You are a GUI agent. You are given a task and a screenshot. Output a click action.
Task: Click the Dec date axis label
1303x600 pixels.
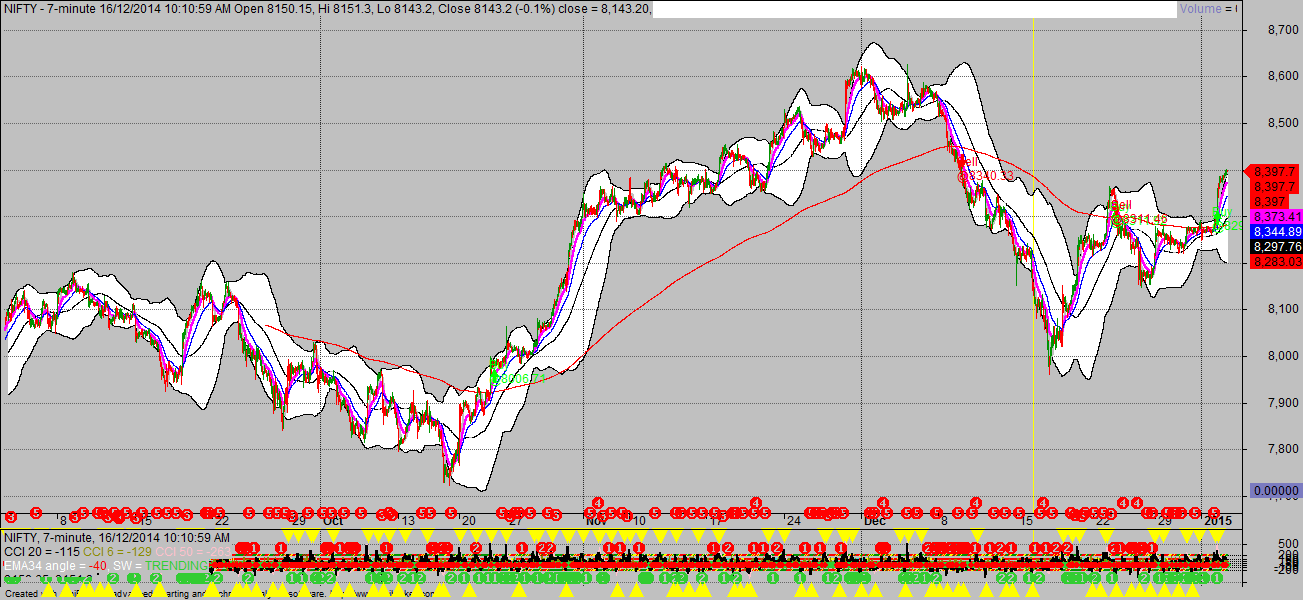[x=875, y=521]
